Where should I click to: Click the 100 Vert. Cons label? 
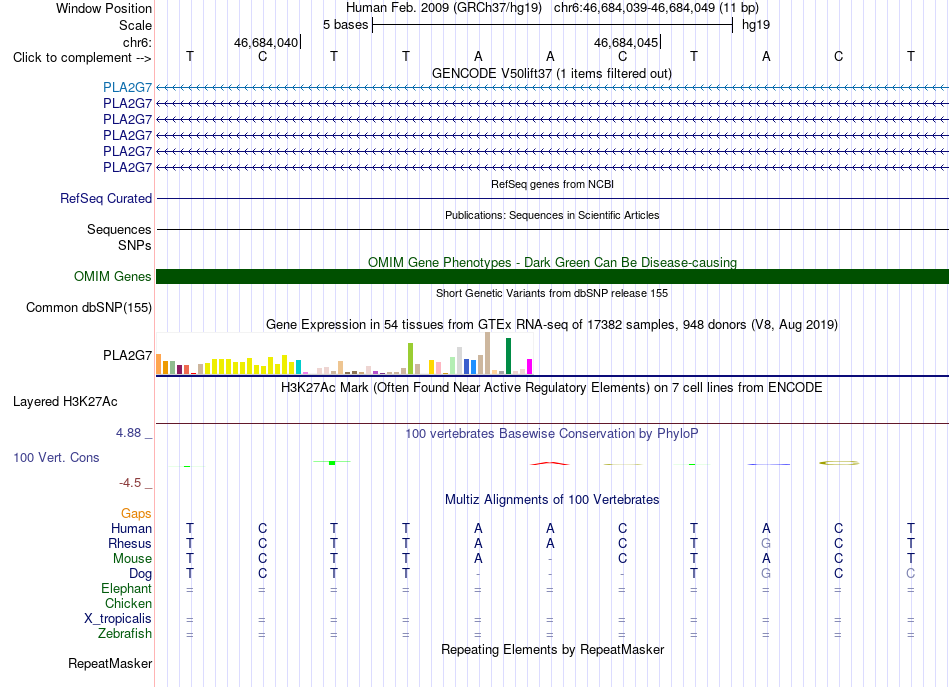click(x=56, y=457)
